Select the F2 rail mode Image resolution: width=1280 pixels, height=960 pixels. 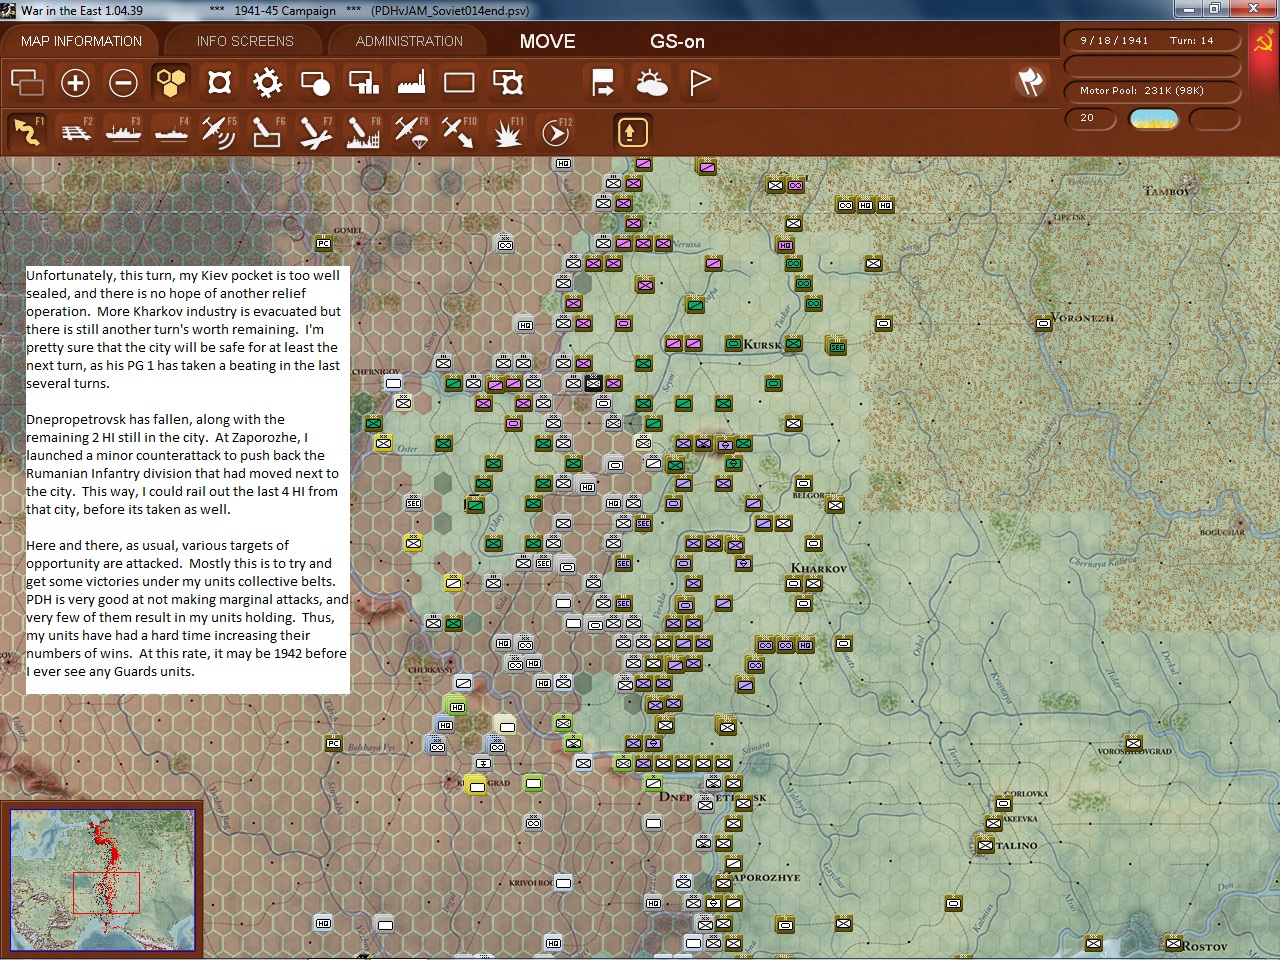75,131
